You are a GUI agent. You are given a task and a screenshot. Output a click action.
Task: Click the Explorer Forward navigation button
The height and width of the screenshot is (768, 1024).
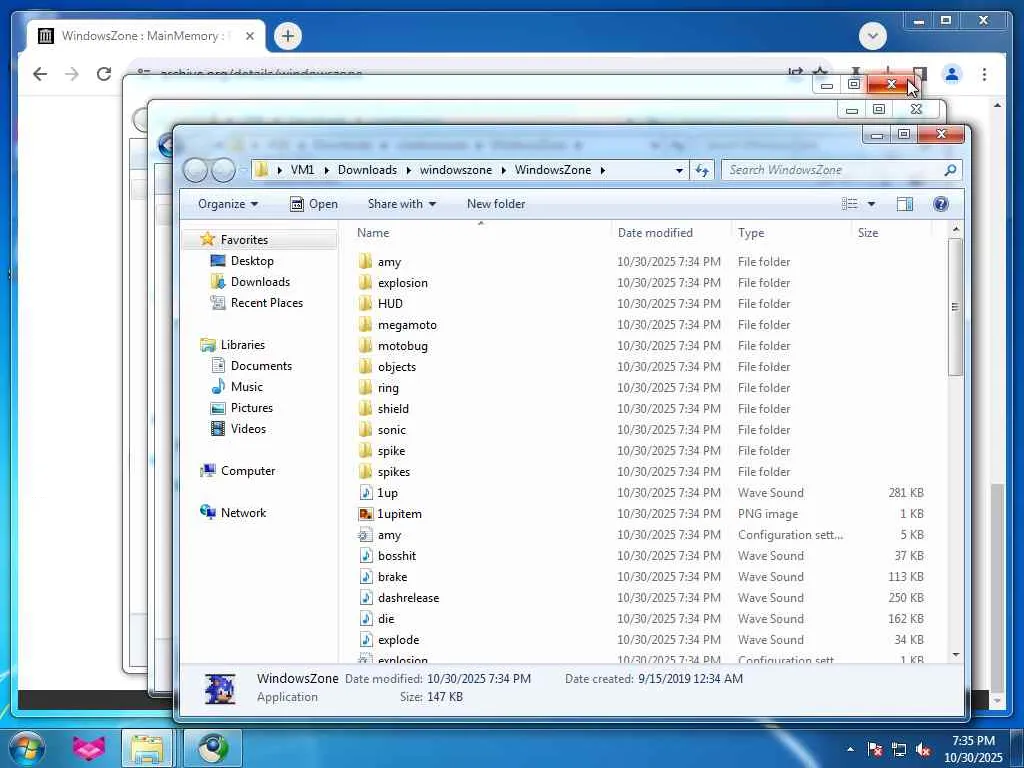pos(223,170)
